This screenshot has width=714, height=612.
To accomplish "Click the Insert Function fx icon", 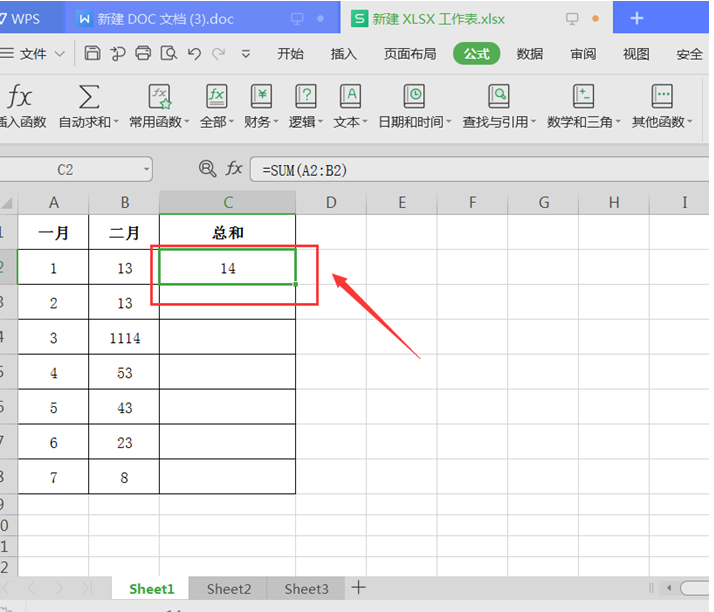I will (x=20, y=96).
